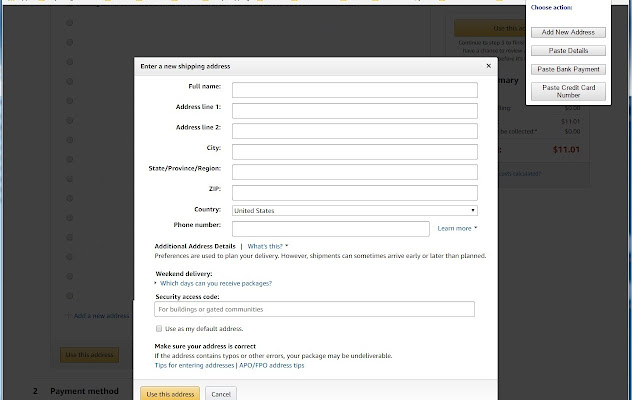Click 'Paste Credit Card Number' button
The image size is (640, 400).
pos(567,91)
